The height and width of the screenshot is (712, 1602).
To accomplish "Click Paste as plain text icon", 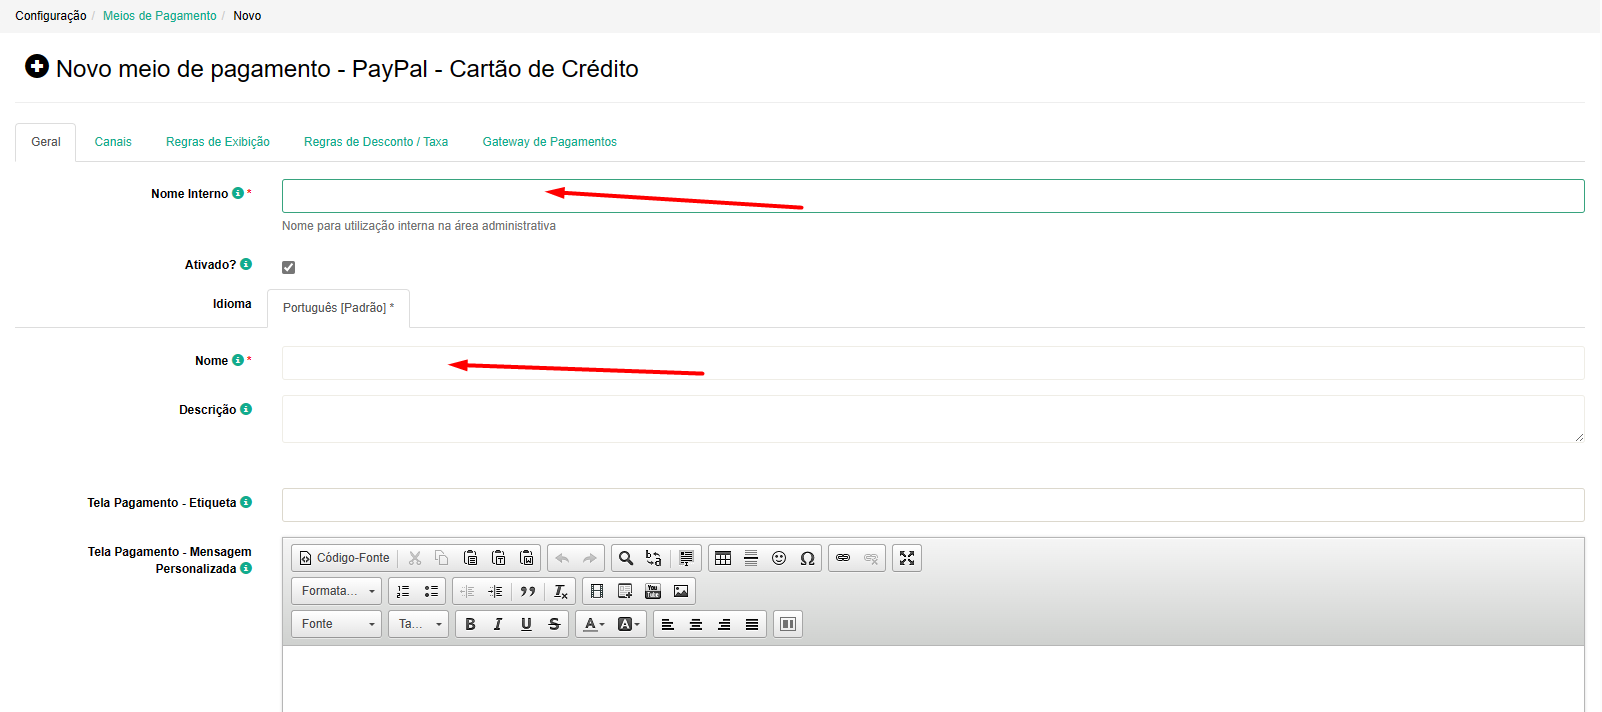I will pyautogui.click(x=498, y=558).
